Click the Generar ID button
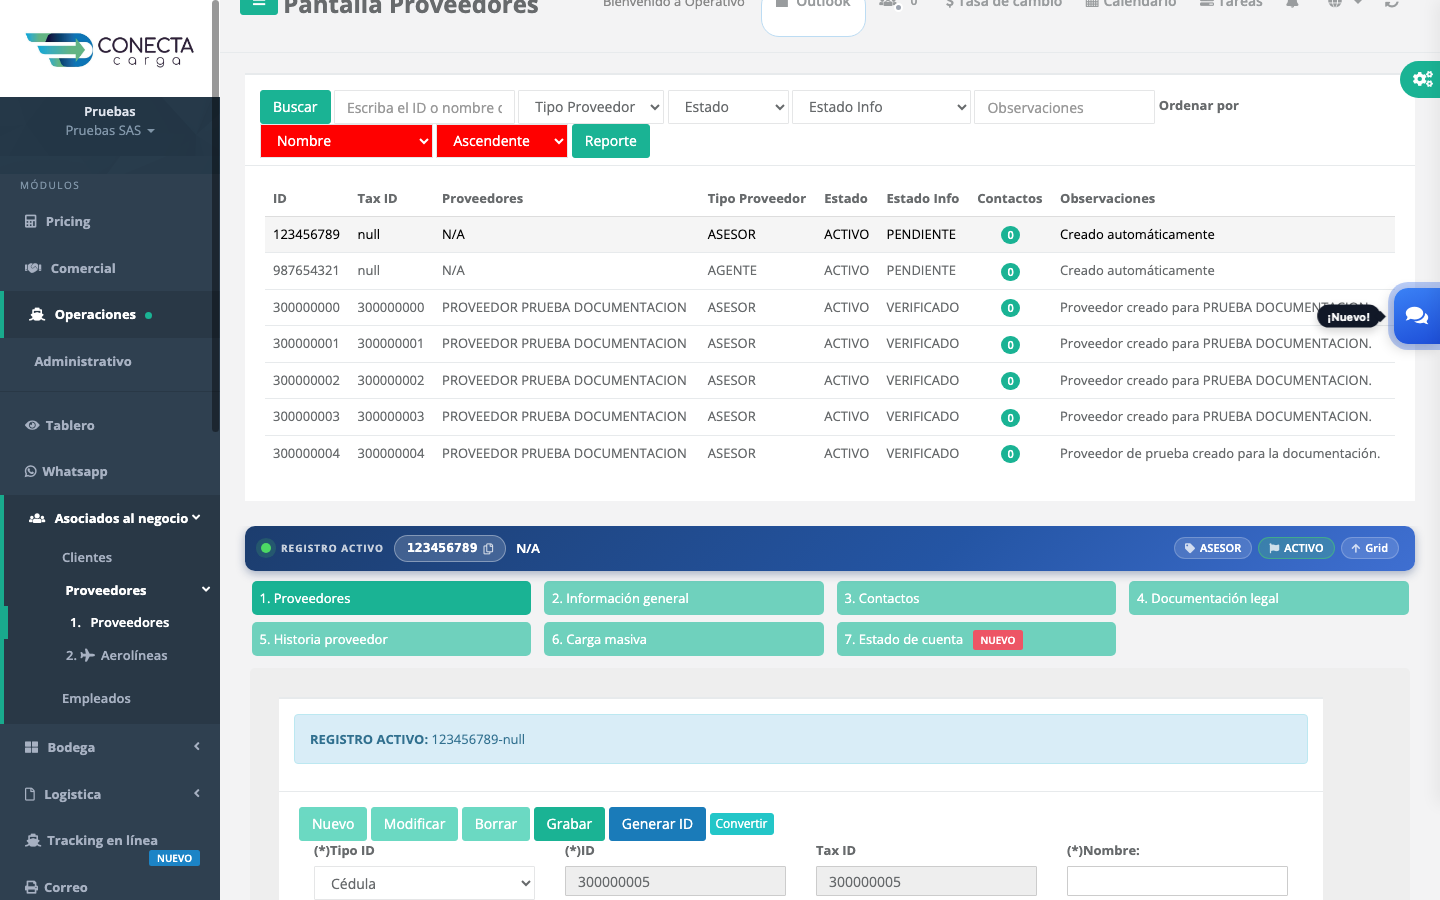 (x=657, y=824)
